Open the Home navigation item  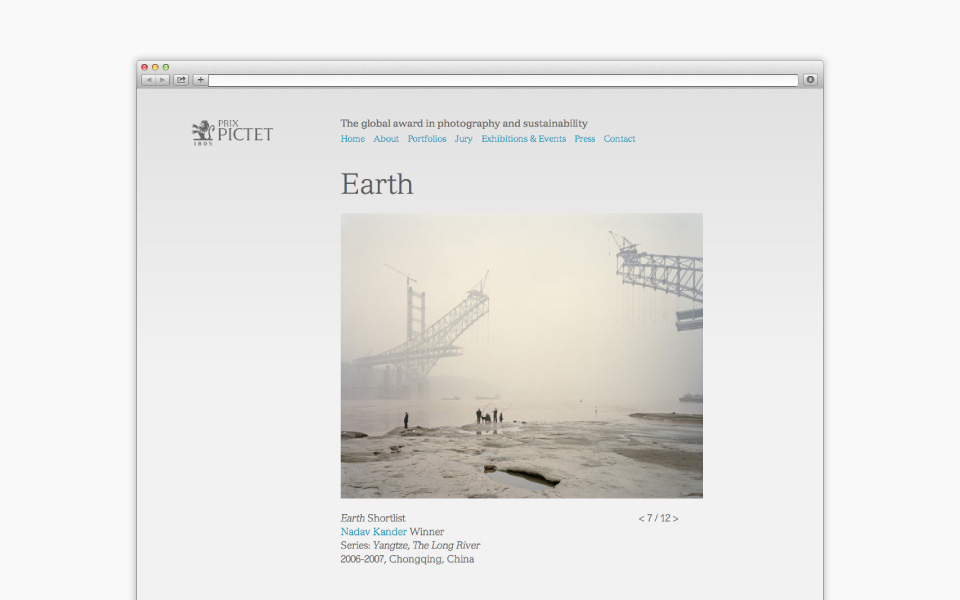352,139
